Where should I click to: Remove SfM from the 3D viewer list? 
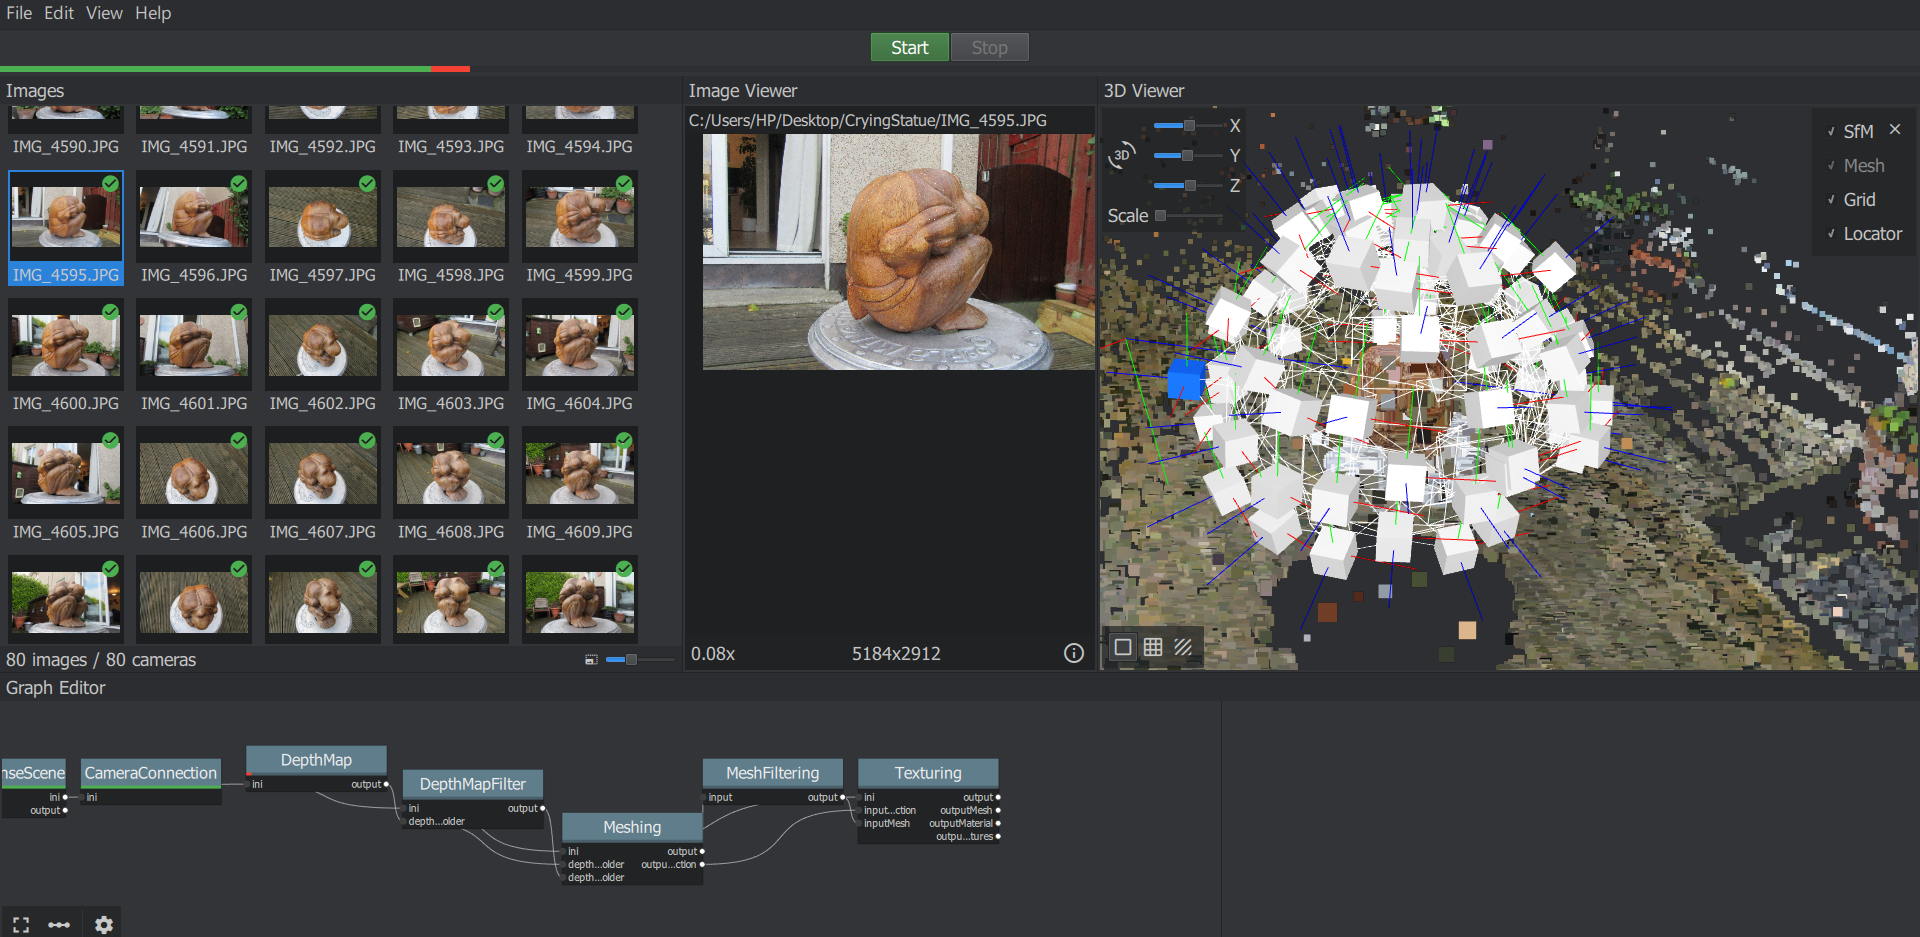coord(1895,130)
